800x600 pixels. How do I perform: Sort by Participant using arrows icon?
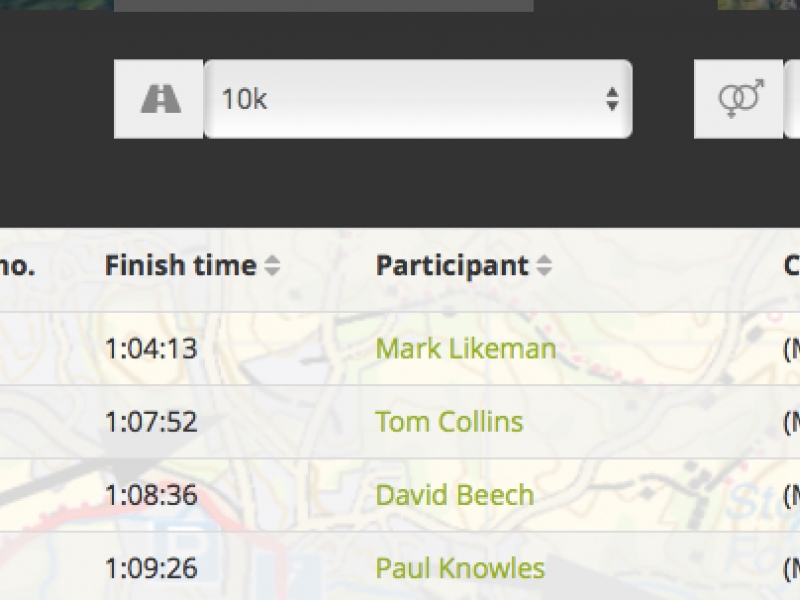544,266
